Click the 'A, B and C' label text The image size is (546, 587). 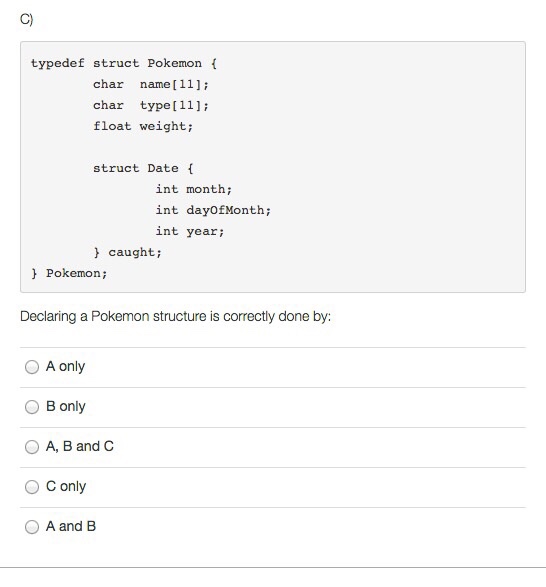[x=80, y=446]
